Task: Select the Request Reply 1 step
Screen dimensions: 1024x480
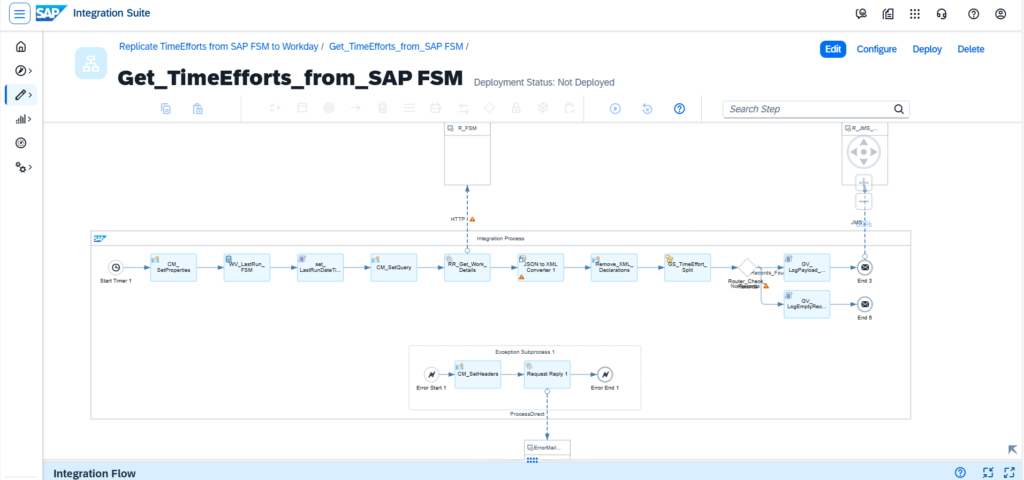Action: (547, 374)
